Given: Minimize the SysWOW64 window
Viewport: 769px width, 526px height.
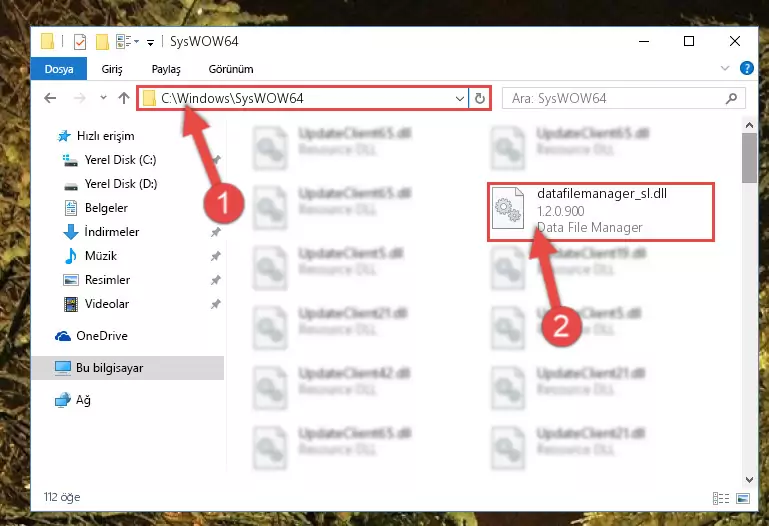Looking at the screenshot, I should click(644, 41).
